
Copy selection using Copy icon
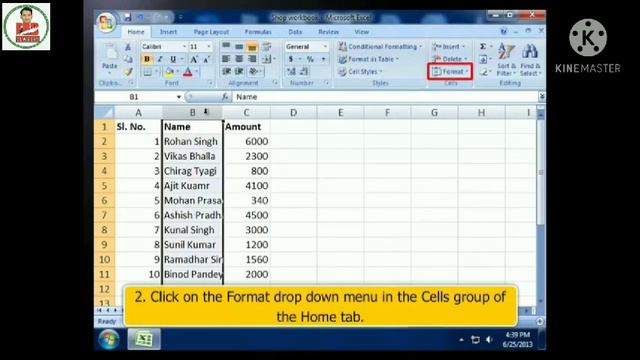[128, 59]
